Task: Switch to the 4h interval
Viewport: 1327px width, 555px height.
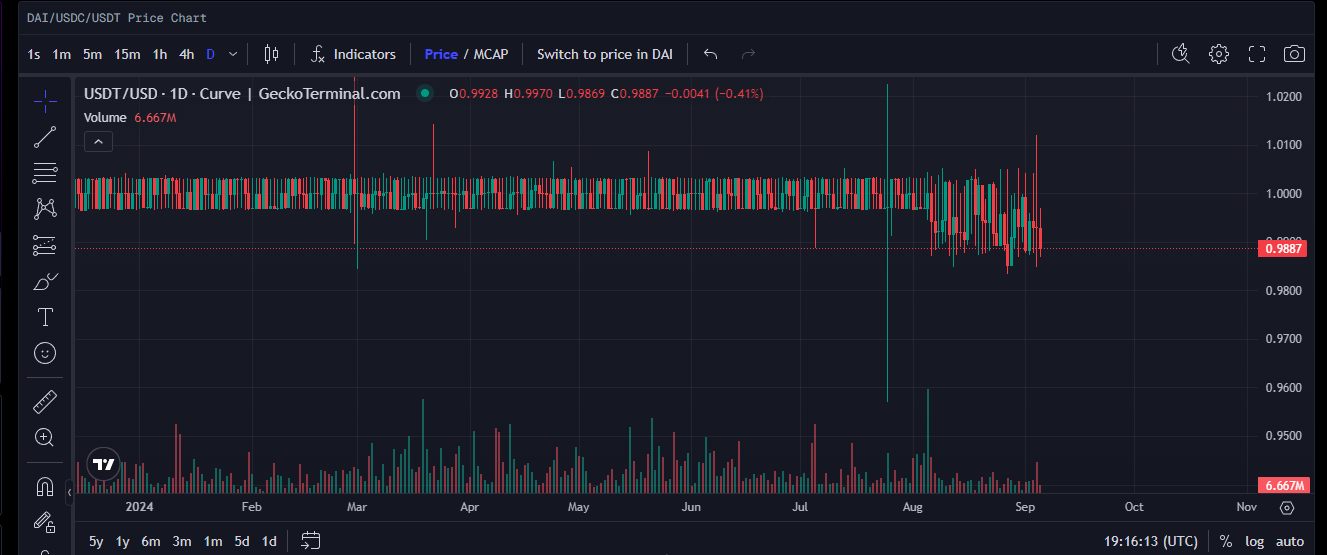Action: click(x=187, y=54)
